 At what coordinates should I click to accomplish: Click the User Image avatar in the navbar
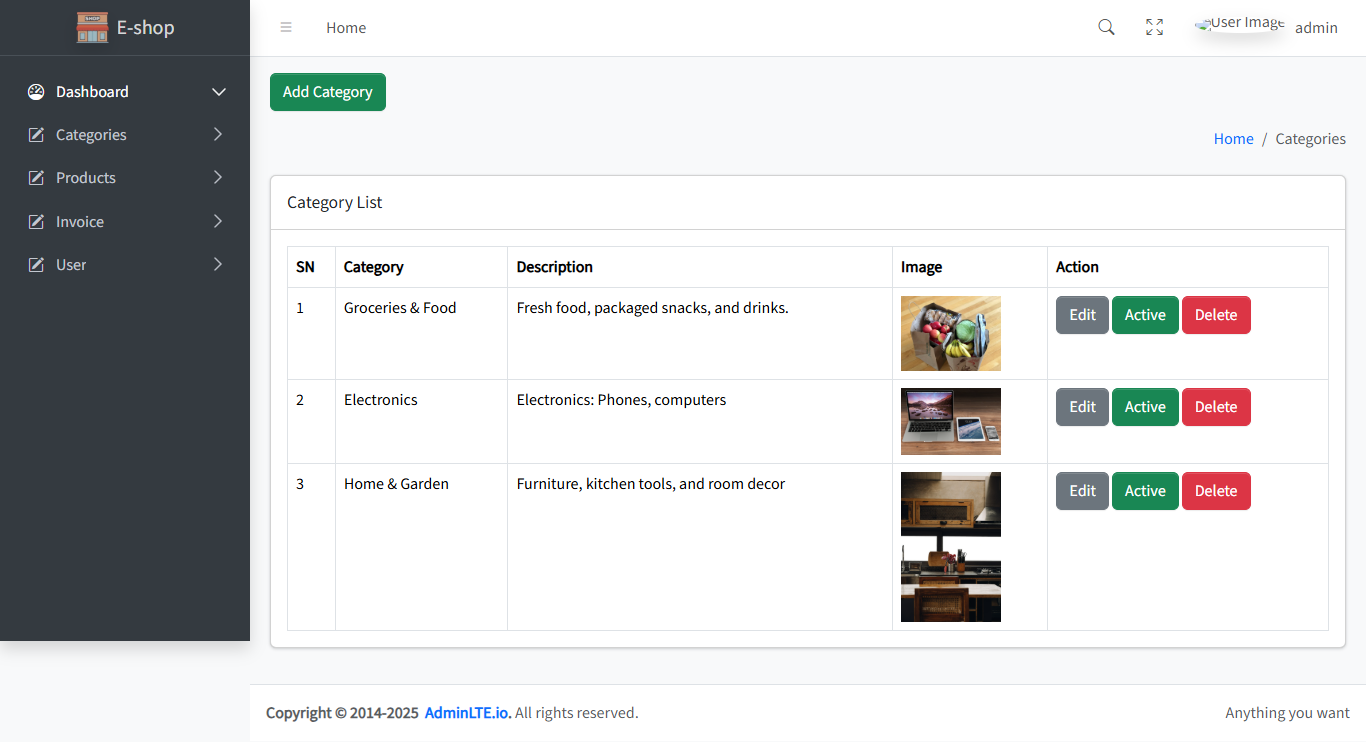point(1240,23)
